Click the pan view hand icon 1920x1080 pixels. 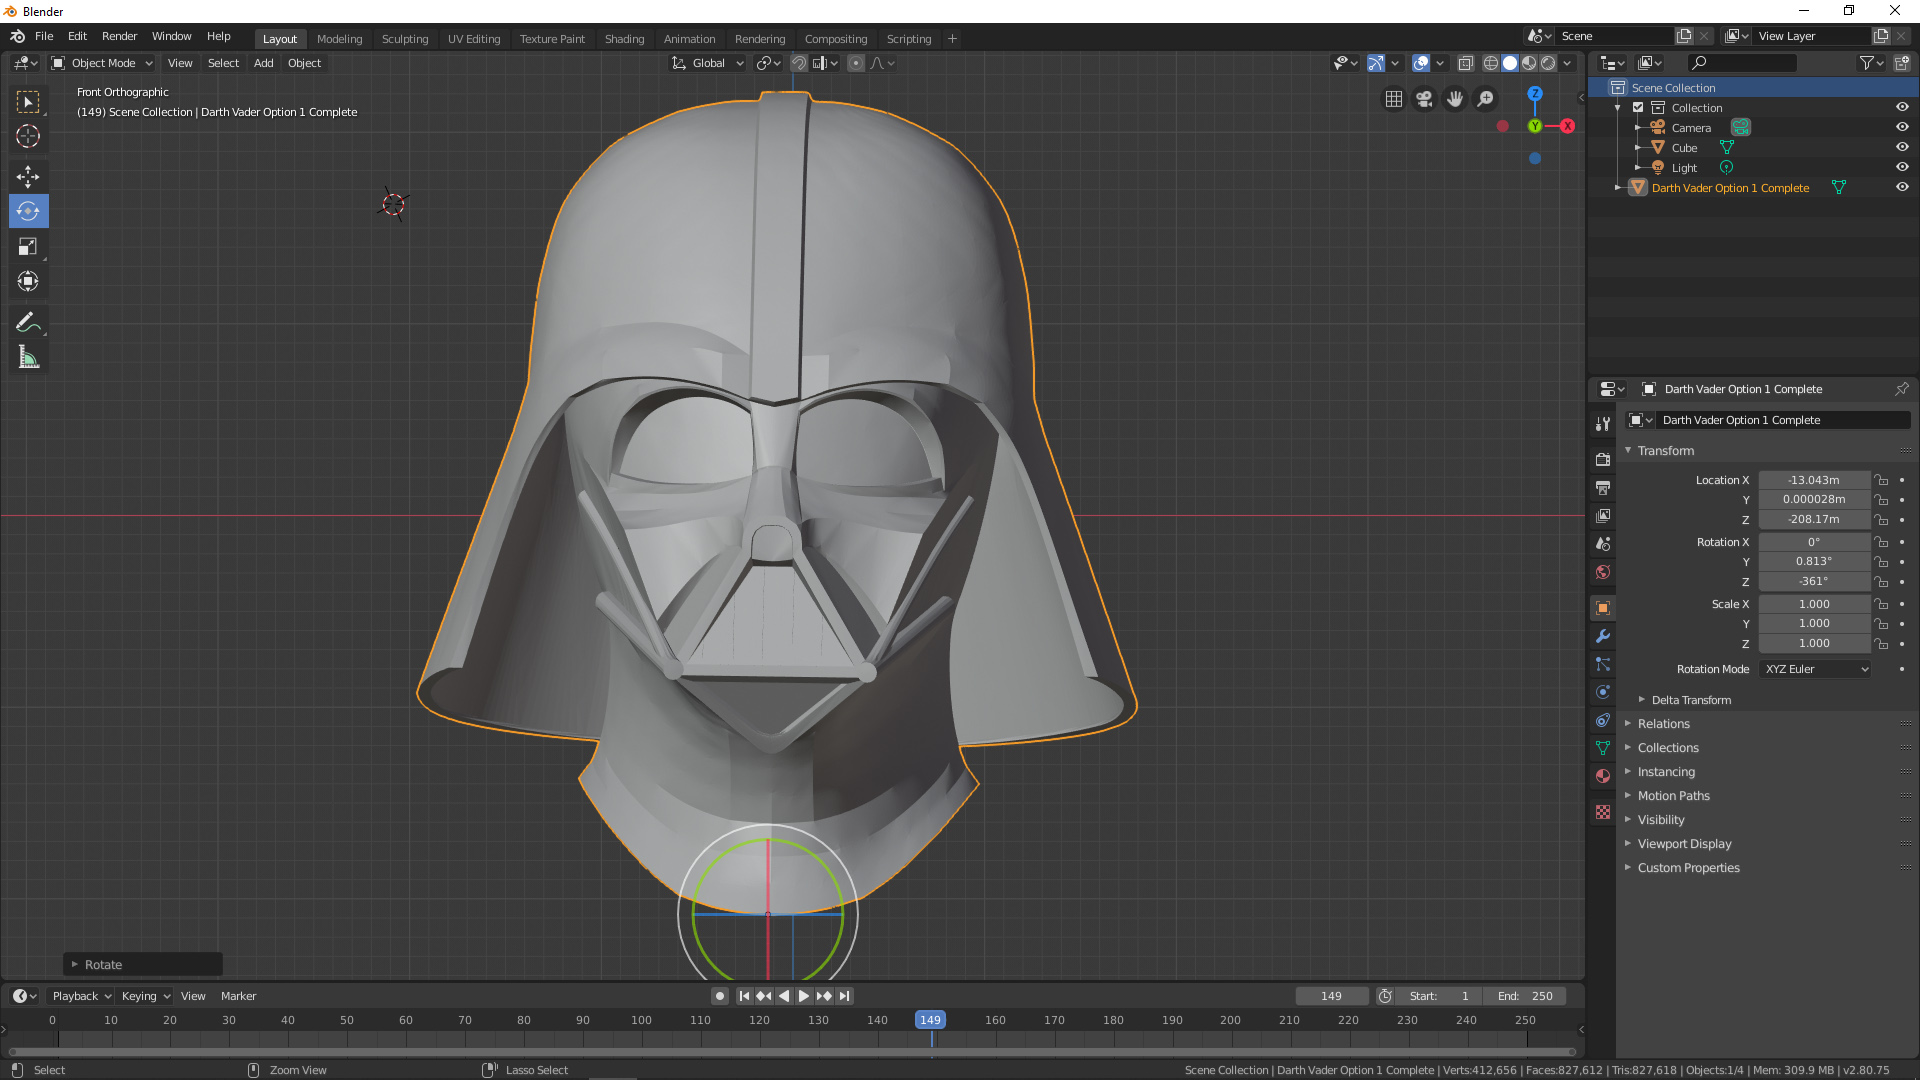(x=1455, y=99)
